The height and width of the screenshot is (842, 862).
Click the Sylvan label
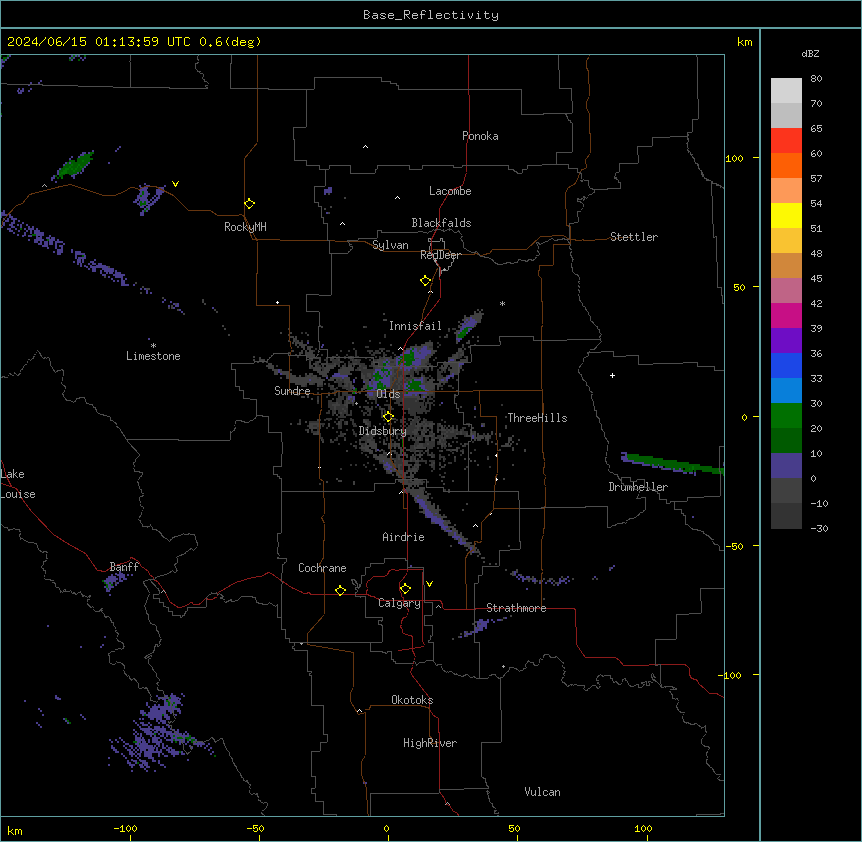tap(390, 245)
